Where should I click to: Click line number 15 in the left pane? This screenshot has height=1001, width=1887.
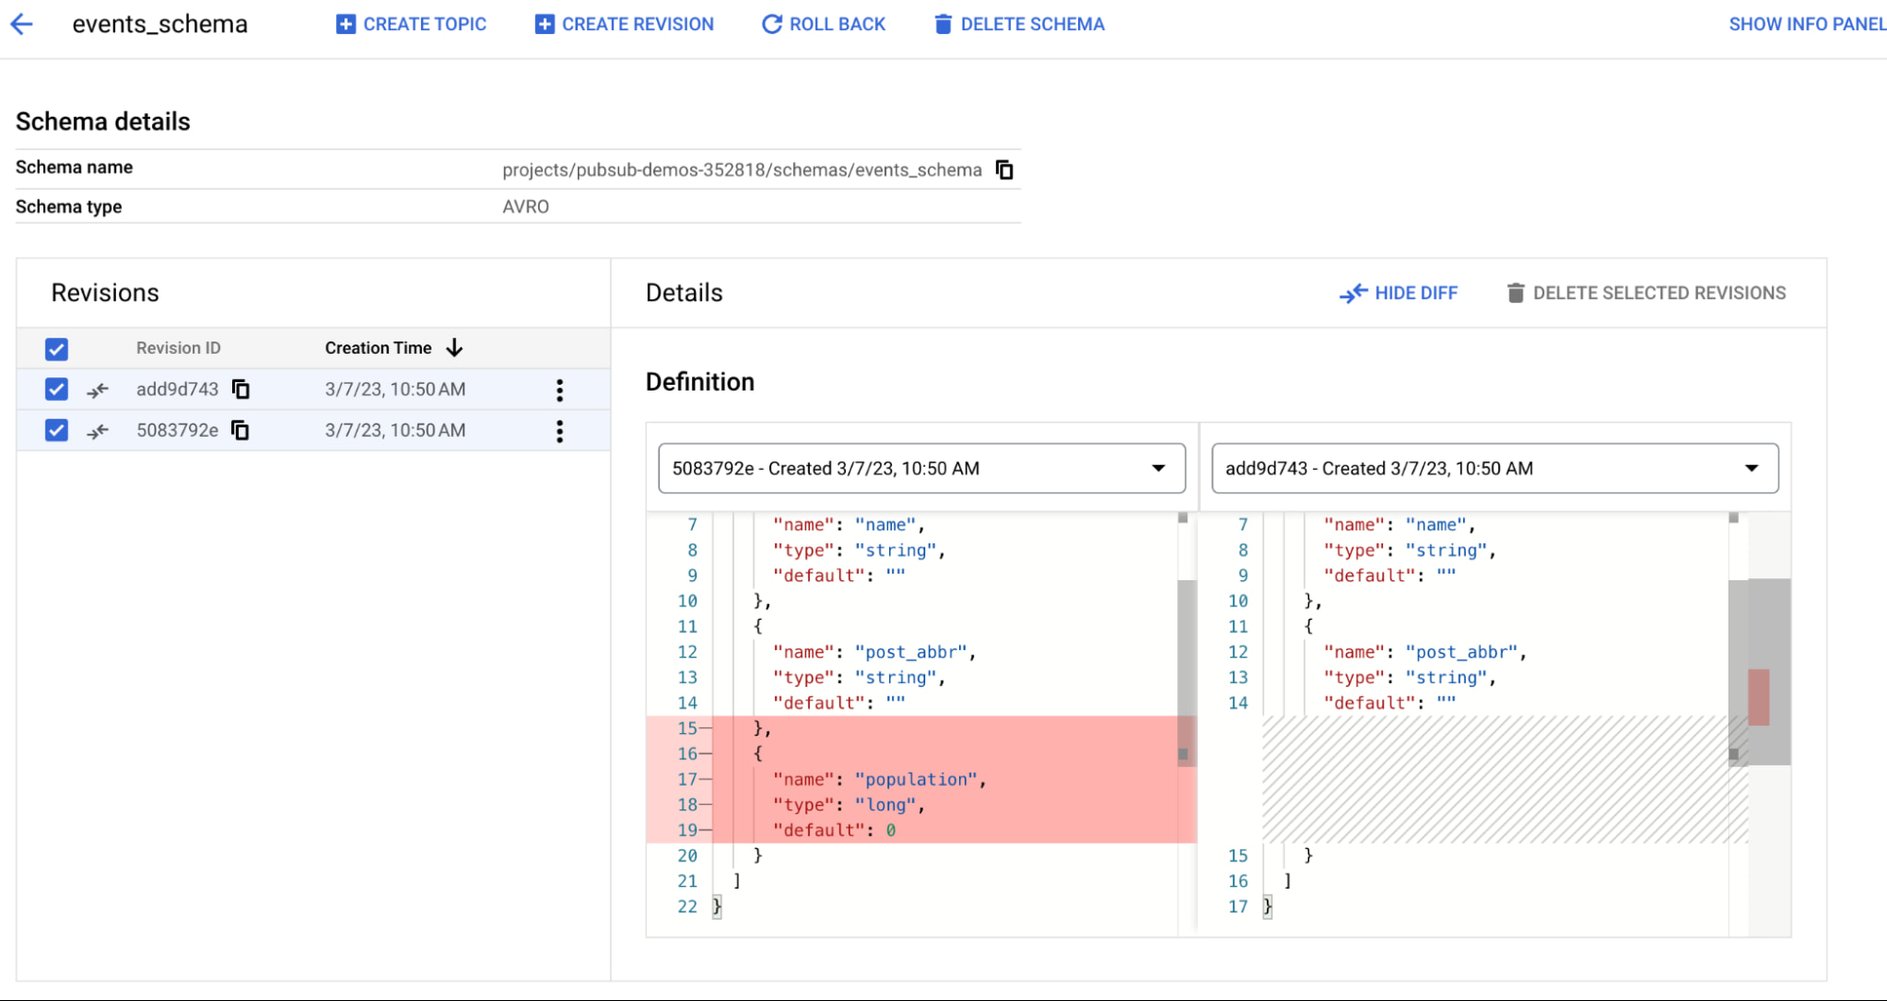[687, 728]
